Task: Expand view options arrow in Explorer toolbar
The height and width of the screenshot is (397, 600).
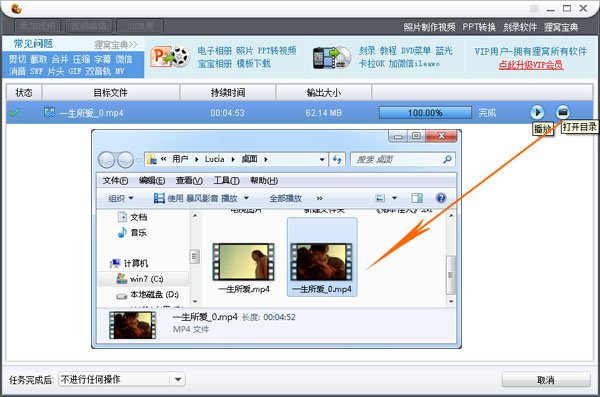Action: point(395,198)
